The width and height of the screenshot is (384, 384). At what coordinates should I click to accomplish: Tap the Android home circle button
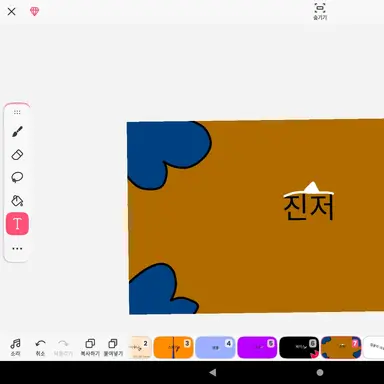[x=320, y=372]
